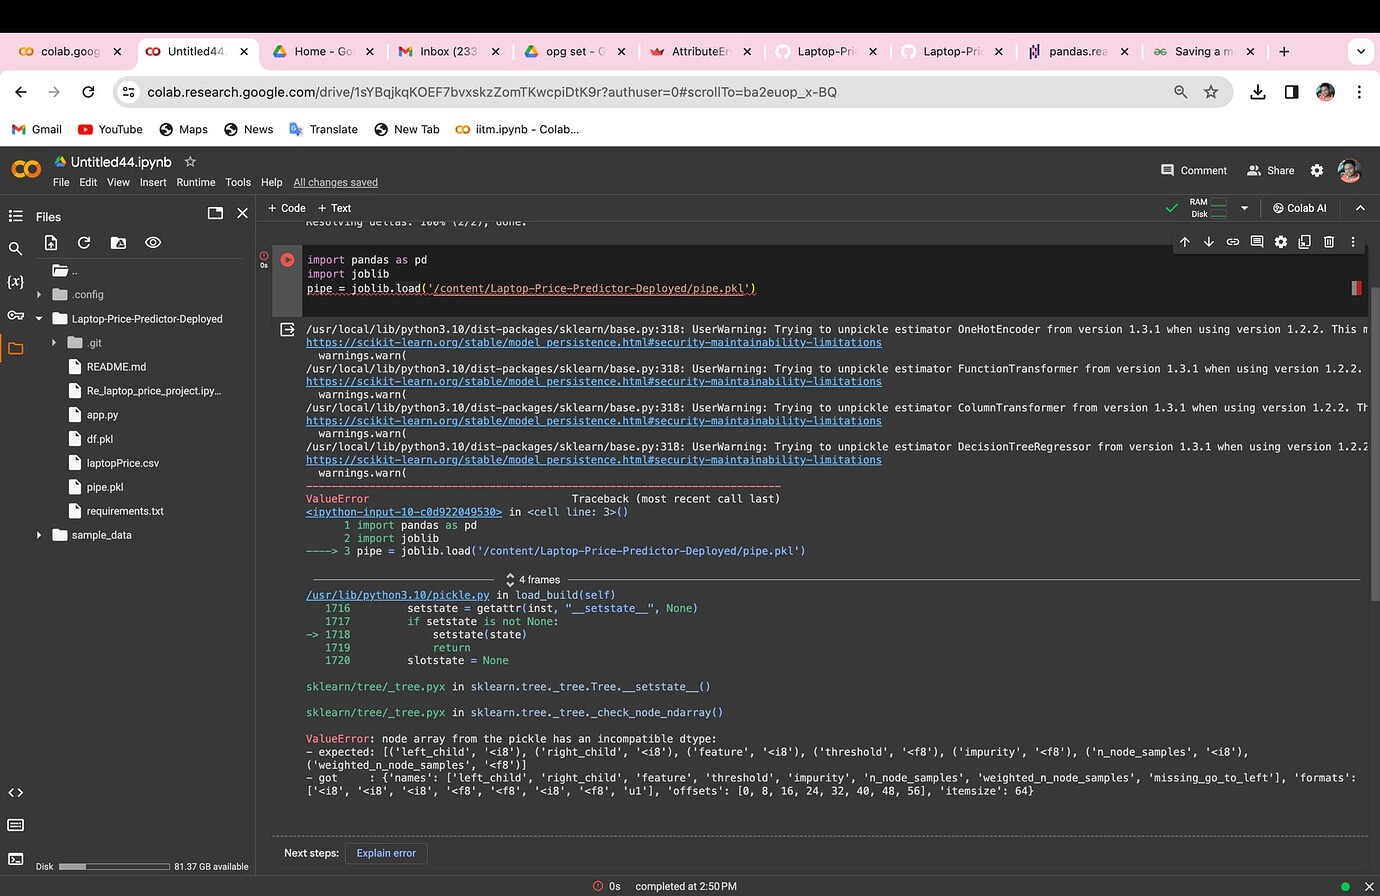Delete the selected cell with trash icon

[1329, 241]
